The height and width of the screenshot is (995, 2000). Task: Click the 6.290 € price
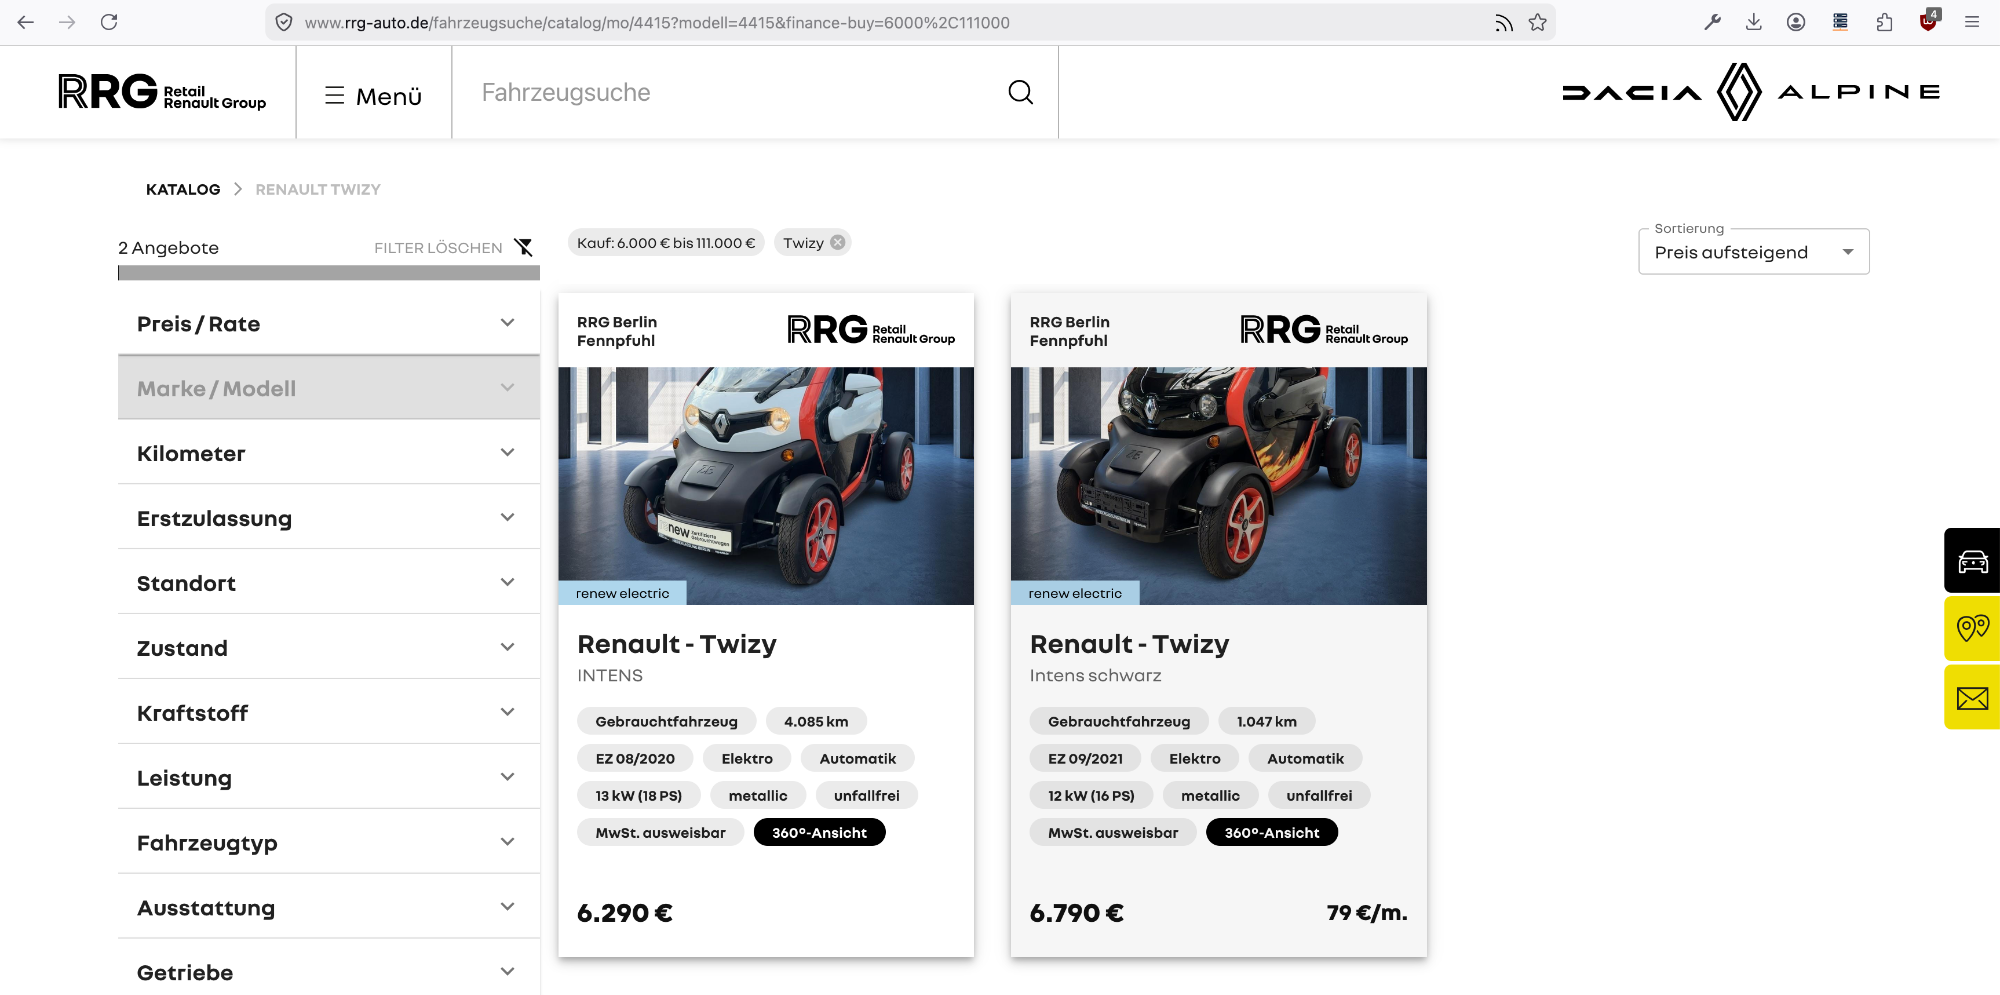point(625,913)
